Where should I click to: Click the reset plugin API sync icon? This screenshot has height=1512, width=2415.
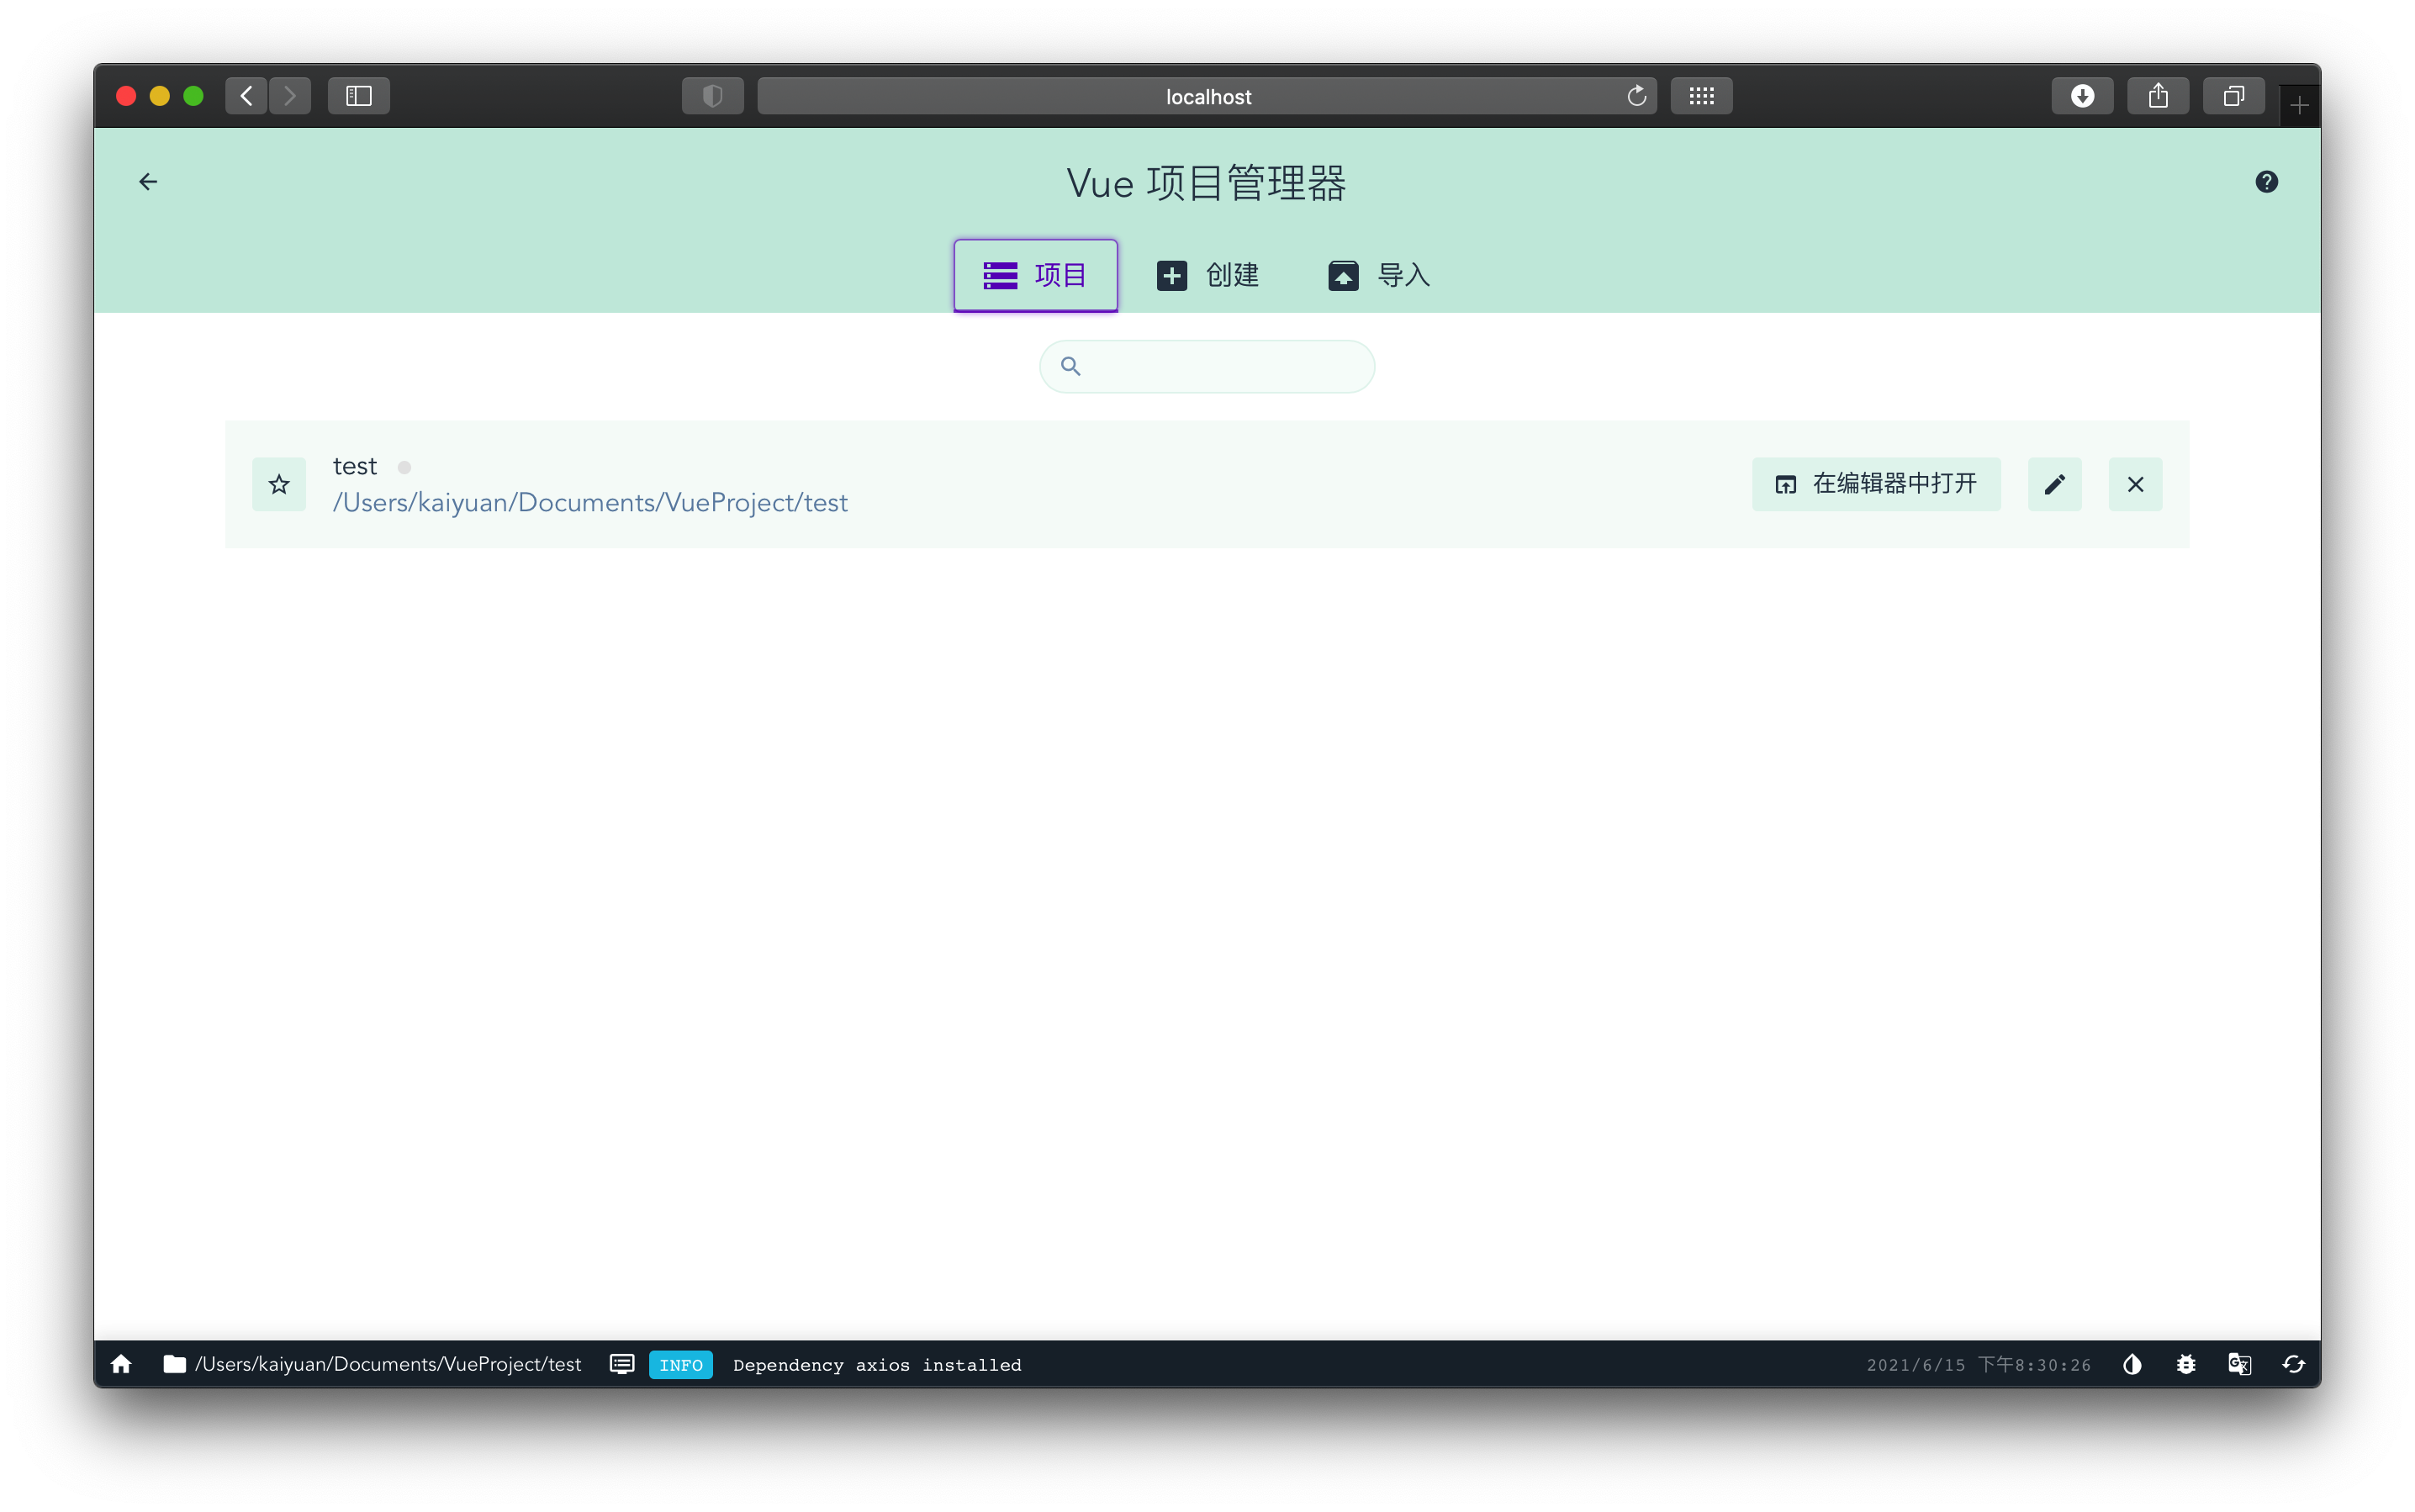[x=2293, y=1364]
